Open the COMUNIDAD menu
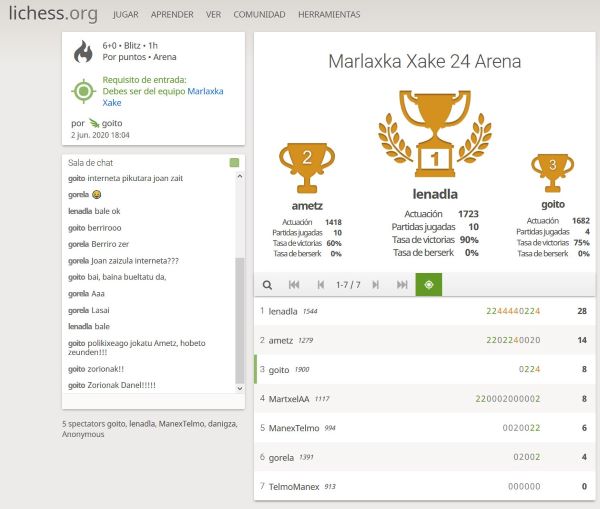 click(x=259, y=15)
